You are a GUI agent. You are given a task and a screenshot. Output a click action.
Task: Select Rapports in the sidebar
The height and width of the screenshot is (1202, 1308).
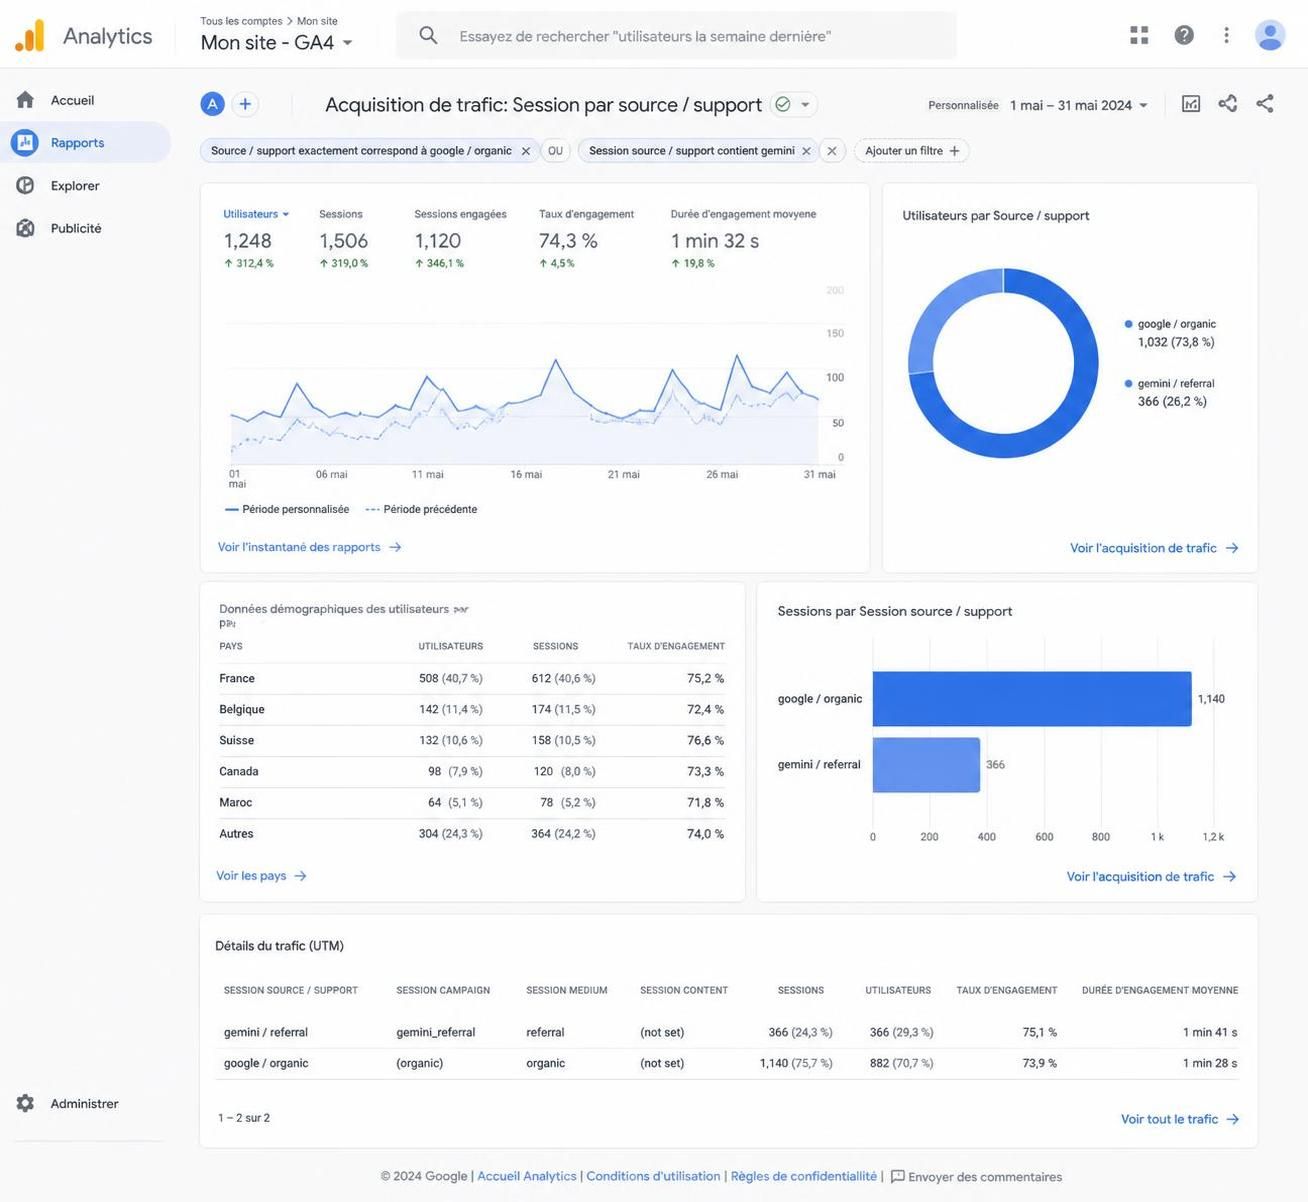pos(85,142)
